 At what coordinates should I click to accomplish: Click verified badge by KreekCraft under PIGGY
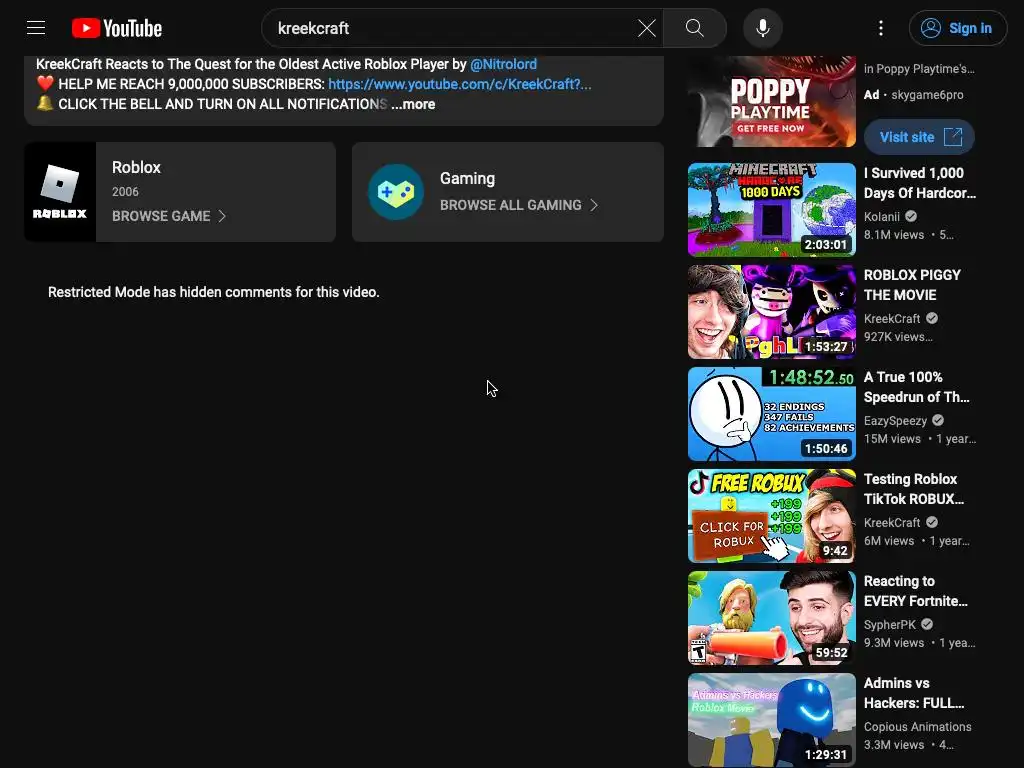(x=932, y=318)
